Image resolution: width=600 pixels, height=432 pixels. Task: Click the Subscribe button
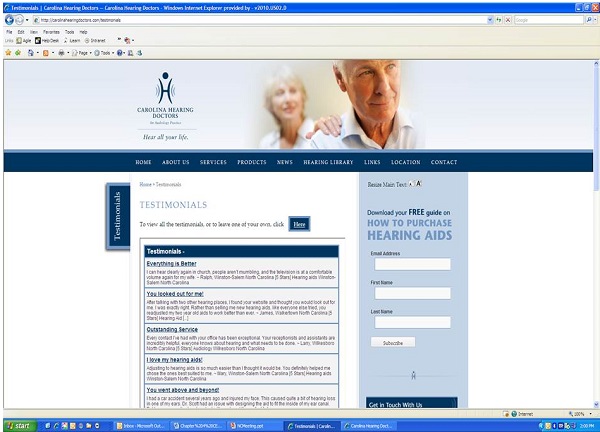coord(392,342)
